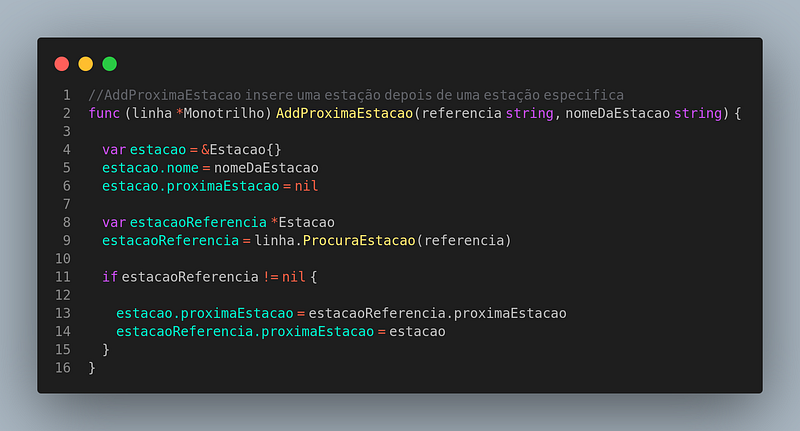Click the green maximize window dot
Screen dimensions: 800x431
pyautogui.click(x=110, y=64)
